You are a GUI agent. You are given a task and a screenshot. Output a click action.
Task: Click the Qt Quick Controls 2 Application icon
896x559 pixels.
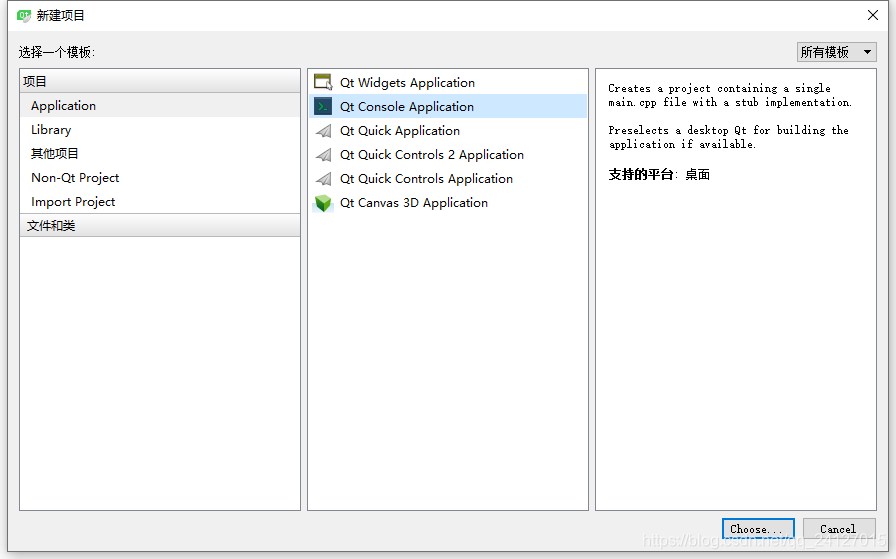click(323, 155)
